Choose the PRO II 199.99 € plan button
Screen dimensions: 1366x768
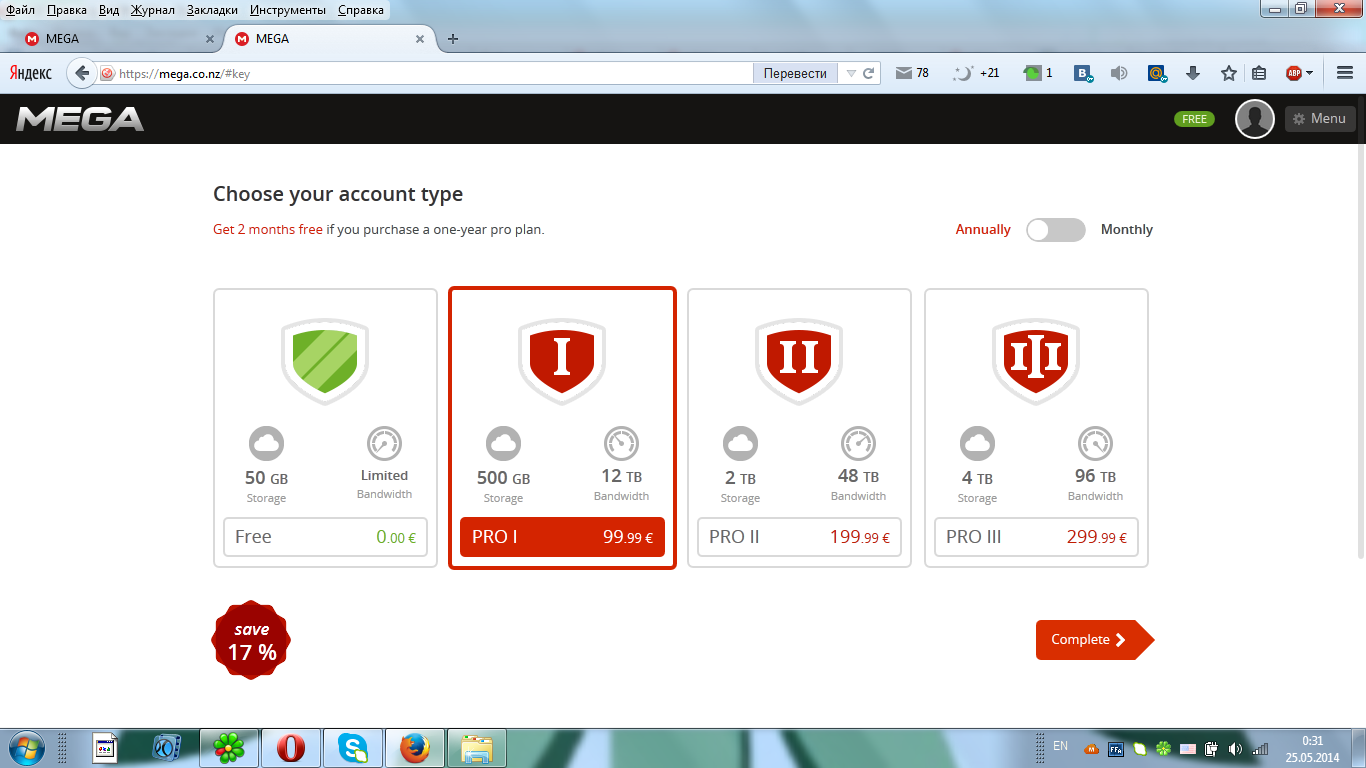click(799, 537)
